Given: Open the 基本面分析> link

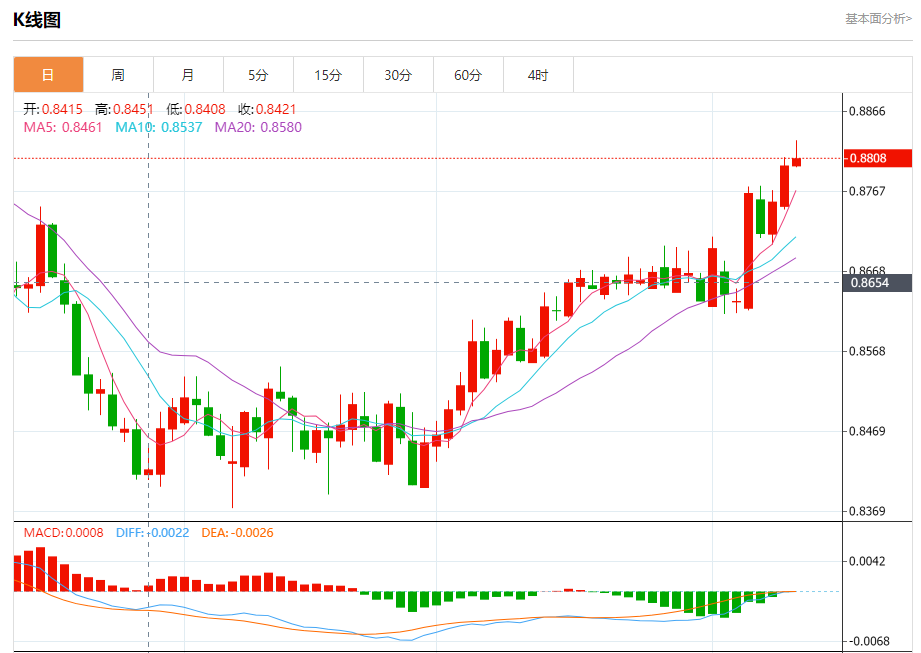Looking at the screenshot, I should pos(878,19).
